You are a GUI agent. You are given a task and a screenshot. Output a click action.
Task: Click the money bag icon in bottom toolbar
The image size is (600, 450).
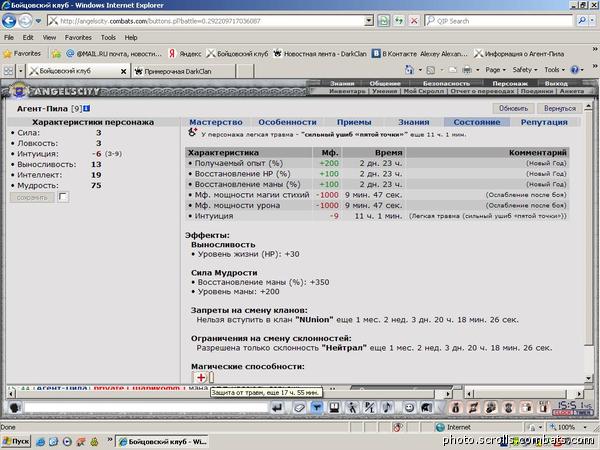[x=456, y=408]
